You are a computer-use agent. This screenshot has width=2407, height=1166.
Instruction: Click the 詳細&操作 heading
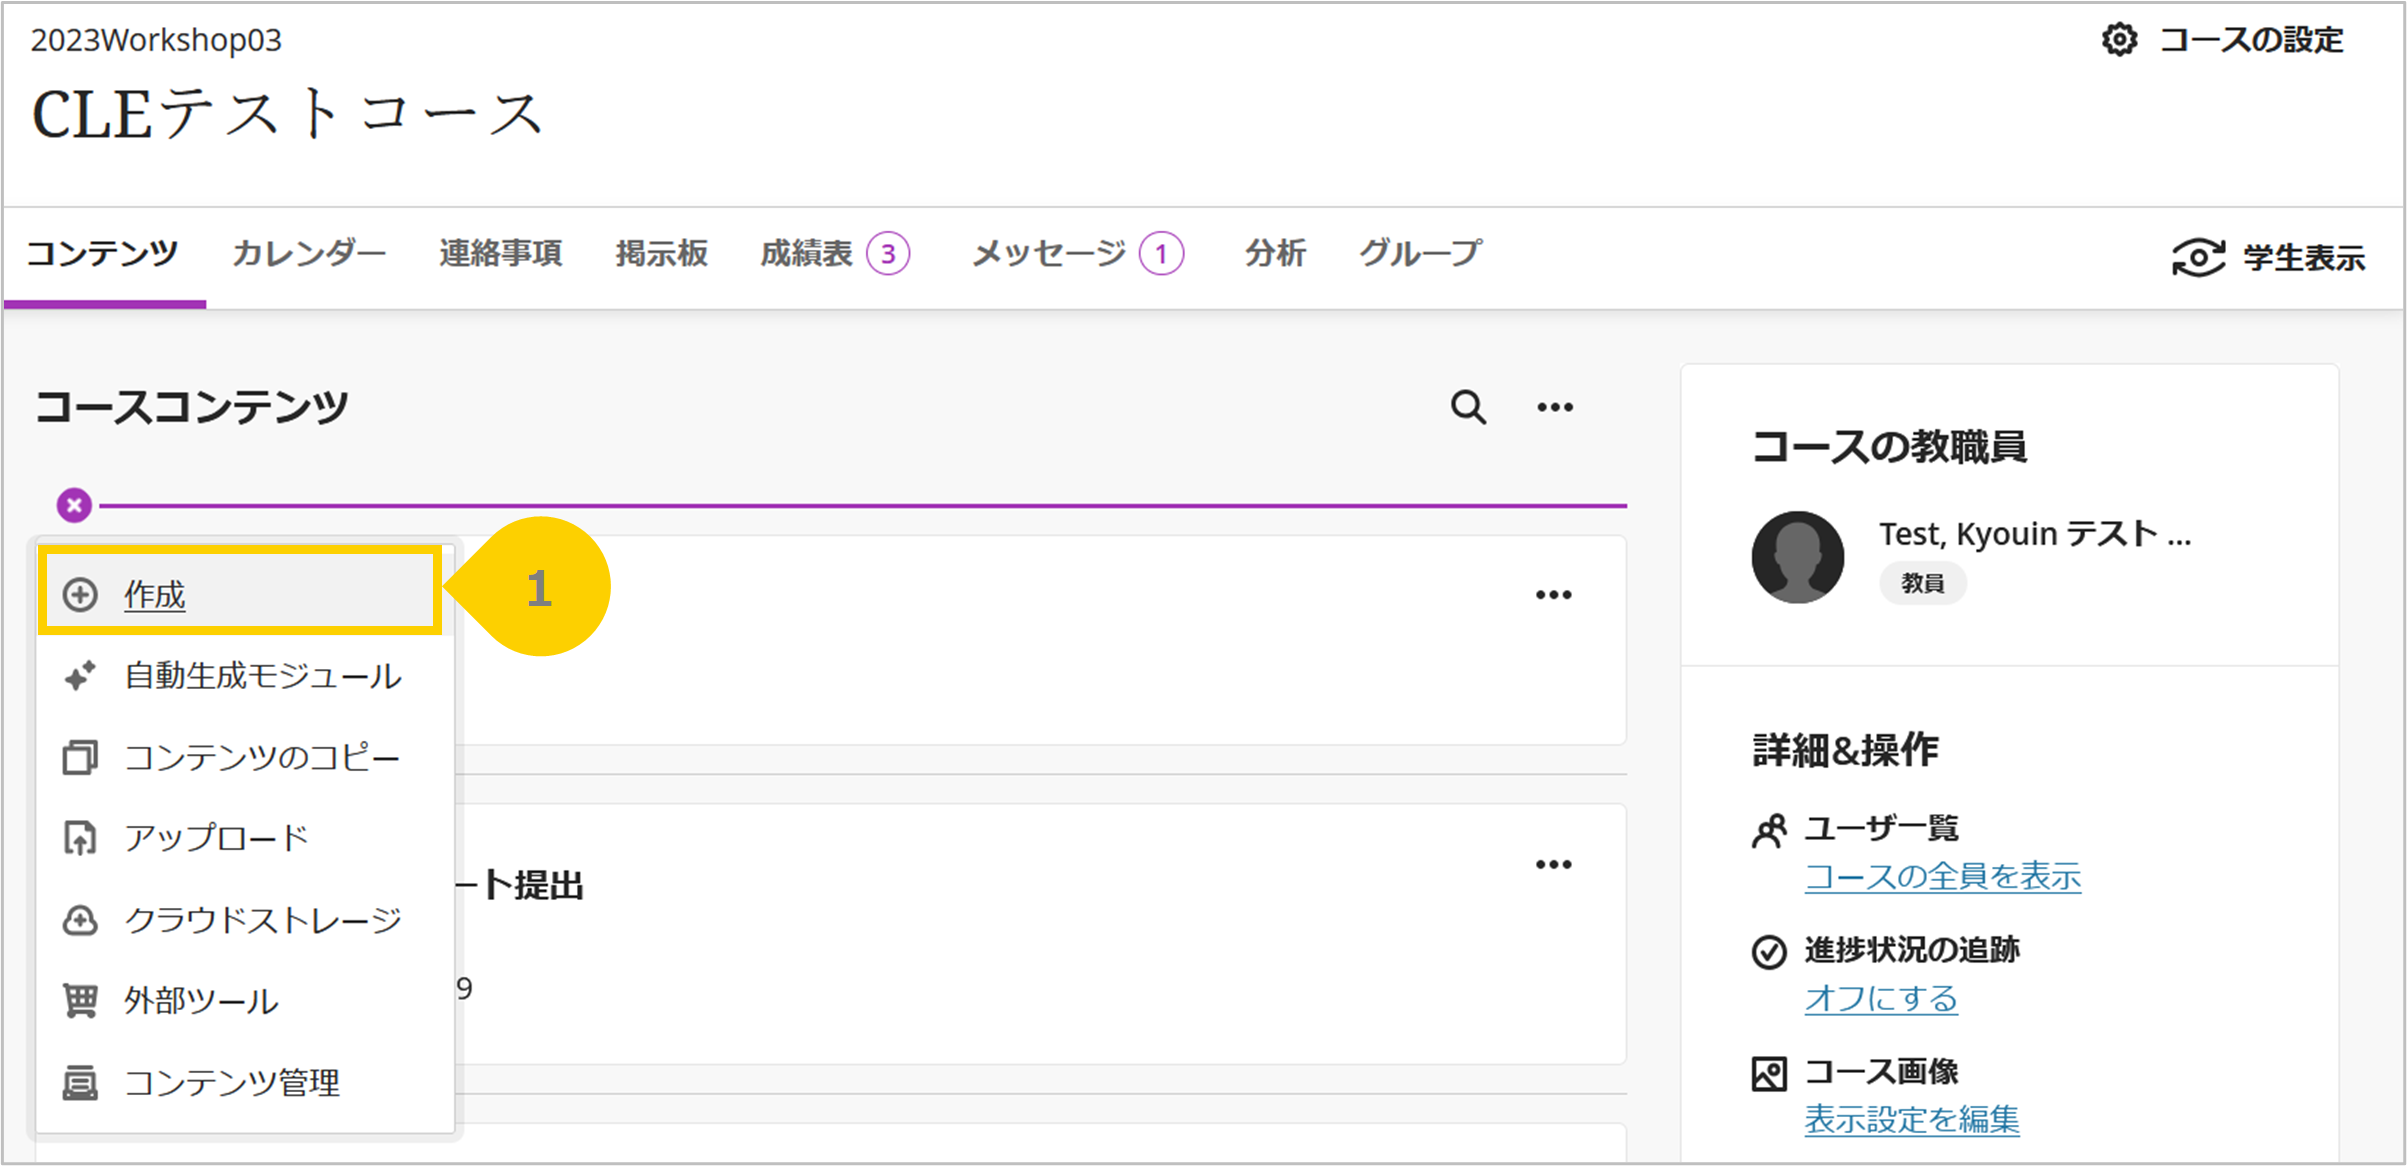[1845, 750]
